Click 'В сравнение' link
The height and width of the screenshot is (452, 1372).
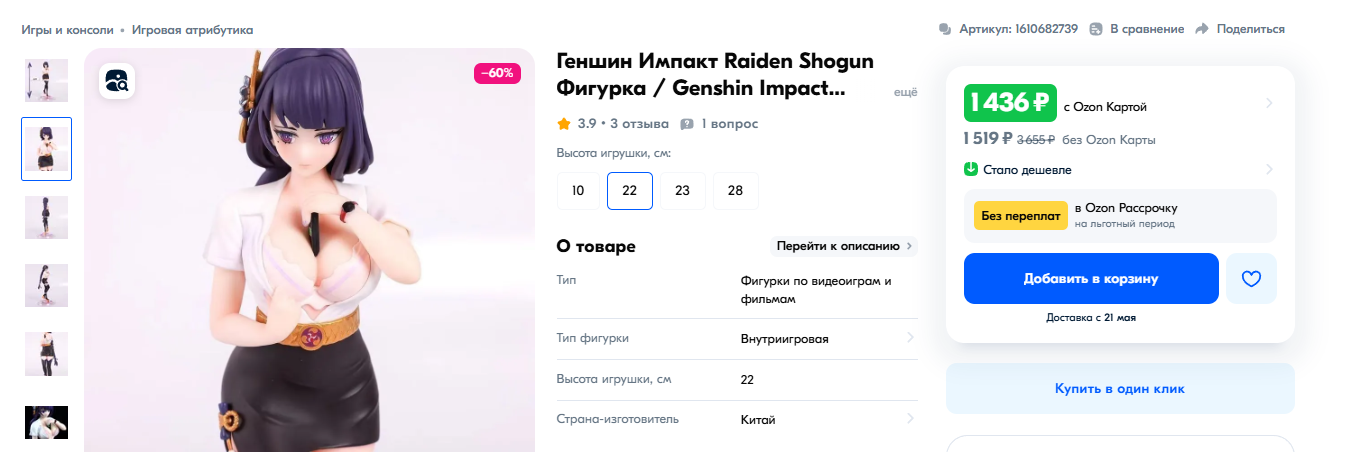point(1147,29)
